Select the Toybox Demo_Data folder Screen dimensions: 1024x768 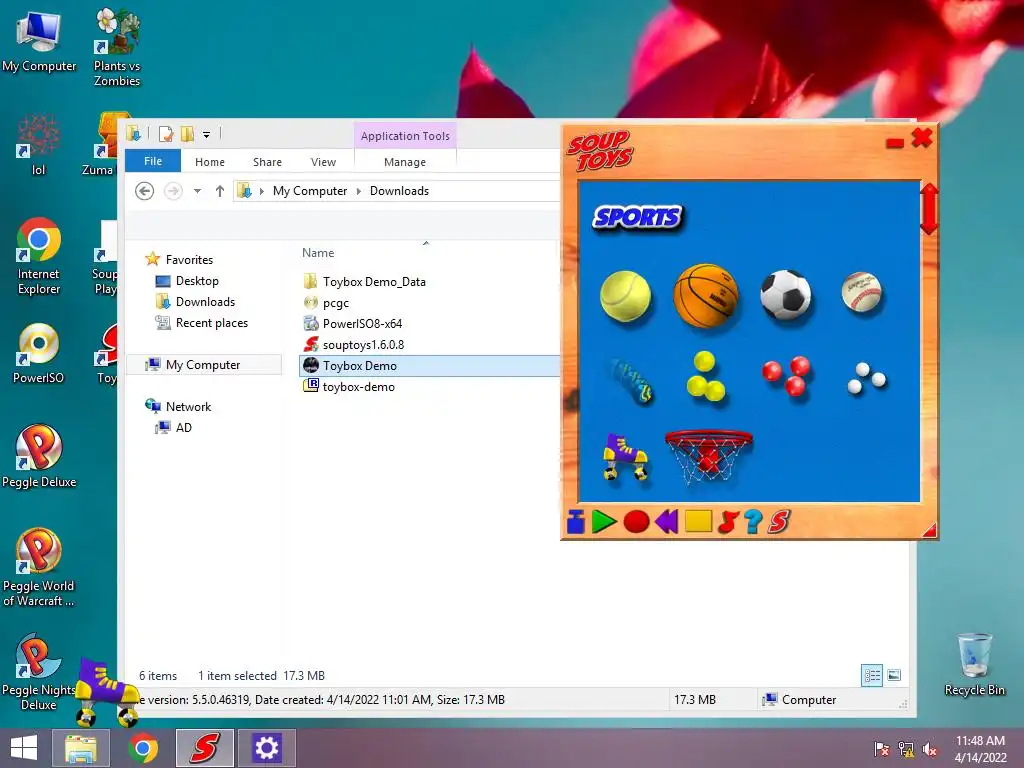[x=374, y=281]
